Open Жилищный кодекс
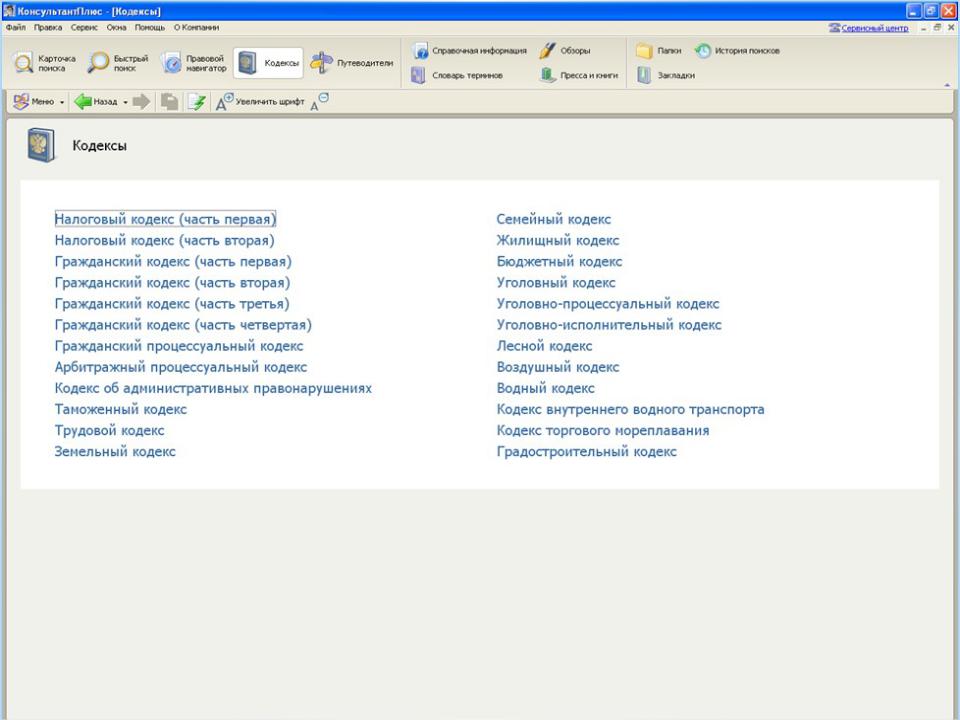 pos(558,240)
